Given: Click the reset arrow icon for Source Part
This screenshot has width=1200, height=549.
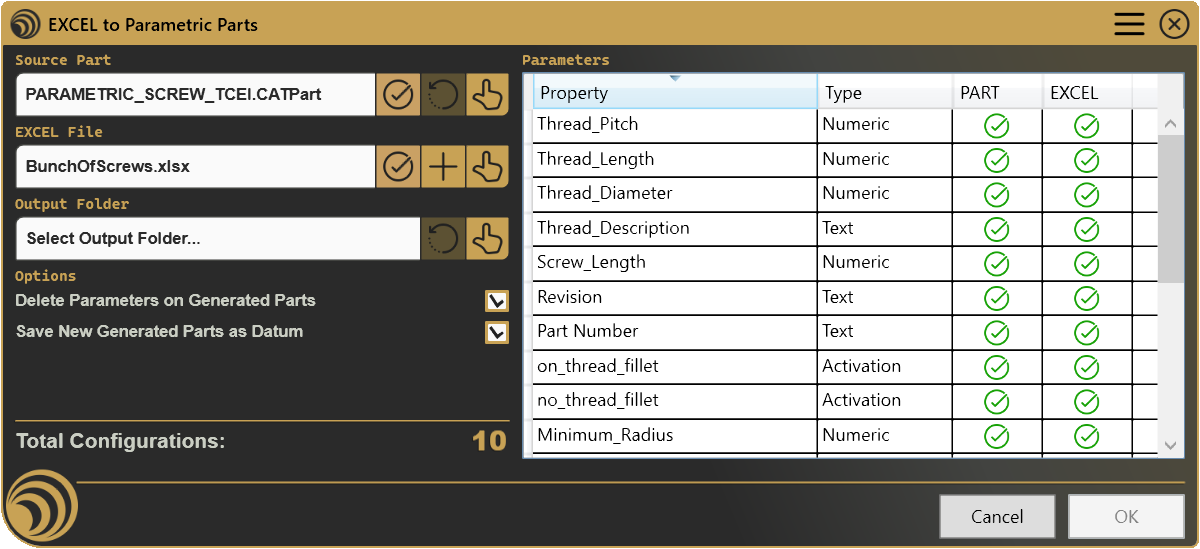Looking at the screenshot, I should click(443, 95).
